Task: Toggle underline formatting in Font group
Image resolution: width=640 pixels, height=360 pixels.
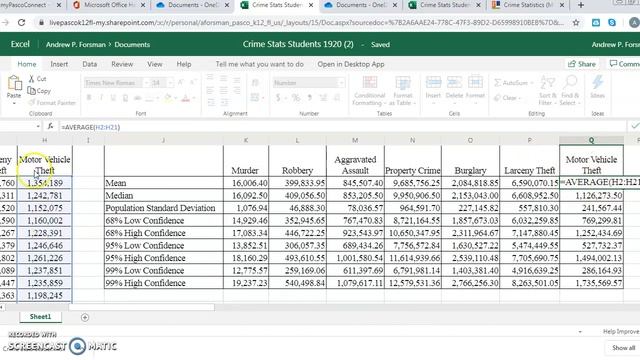Action: pos(113,97)
